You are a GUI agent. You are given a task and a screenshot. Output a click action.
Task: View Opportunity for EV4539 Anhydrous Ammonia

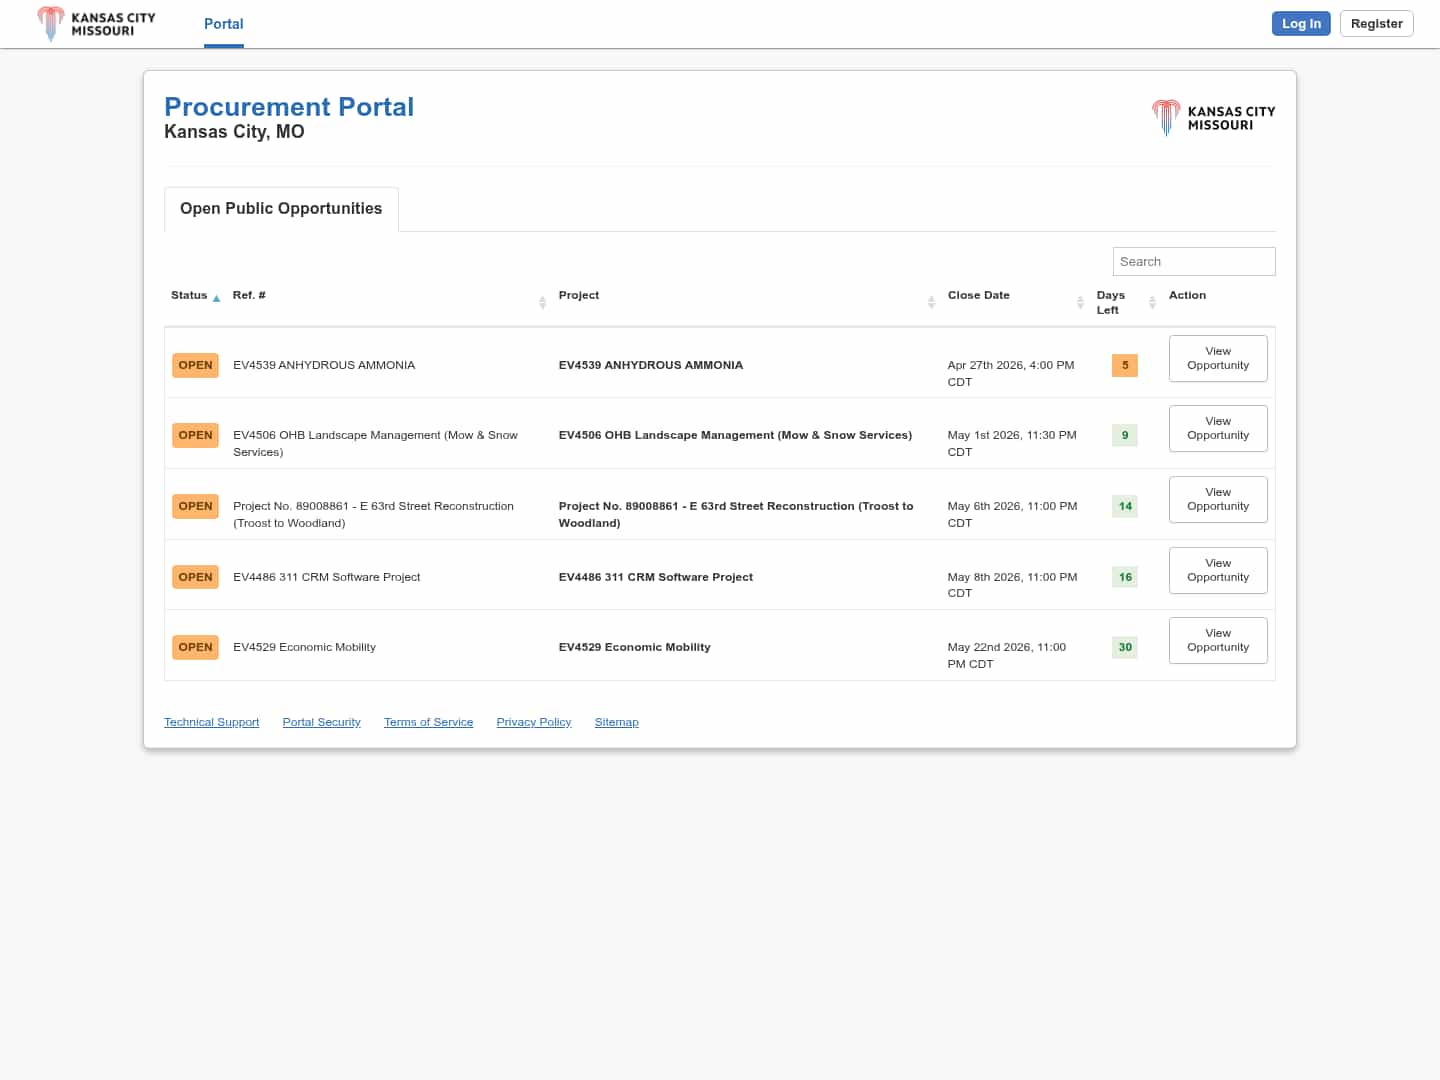pos(1217,358)
